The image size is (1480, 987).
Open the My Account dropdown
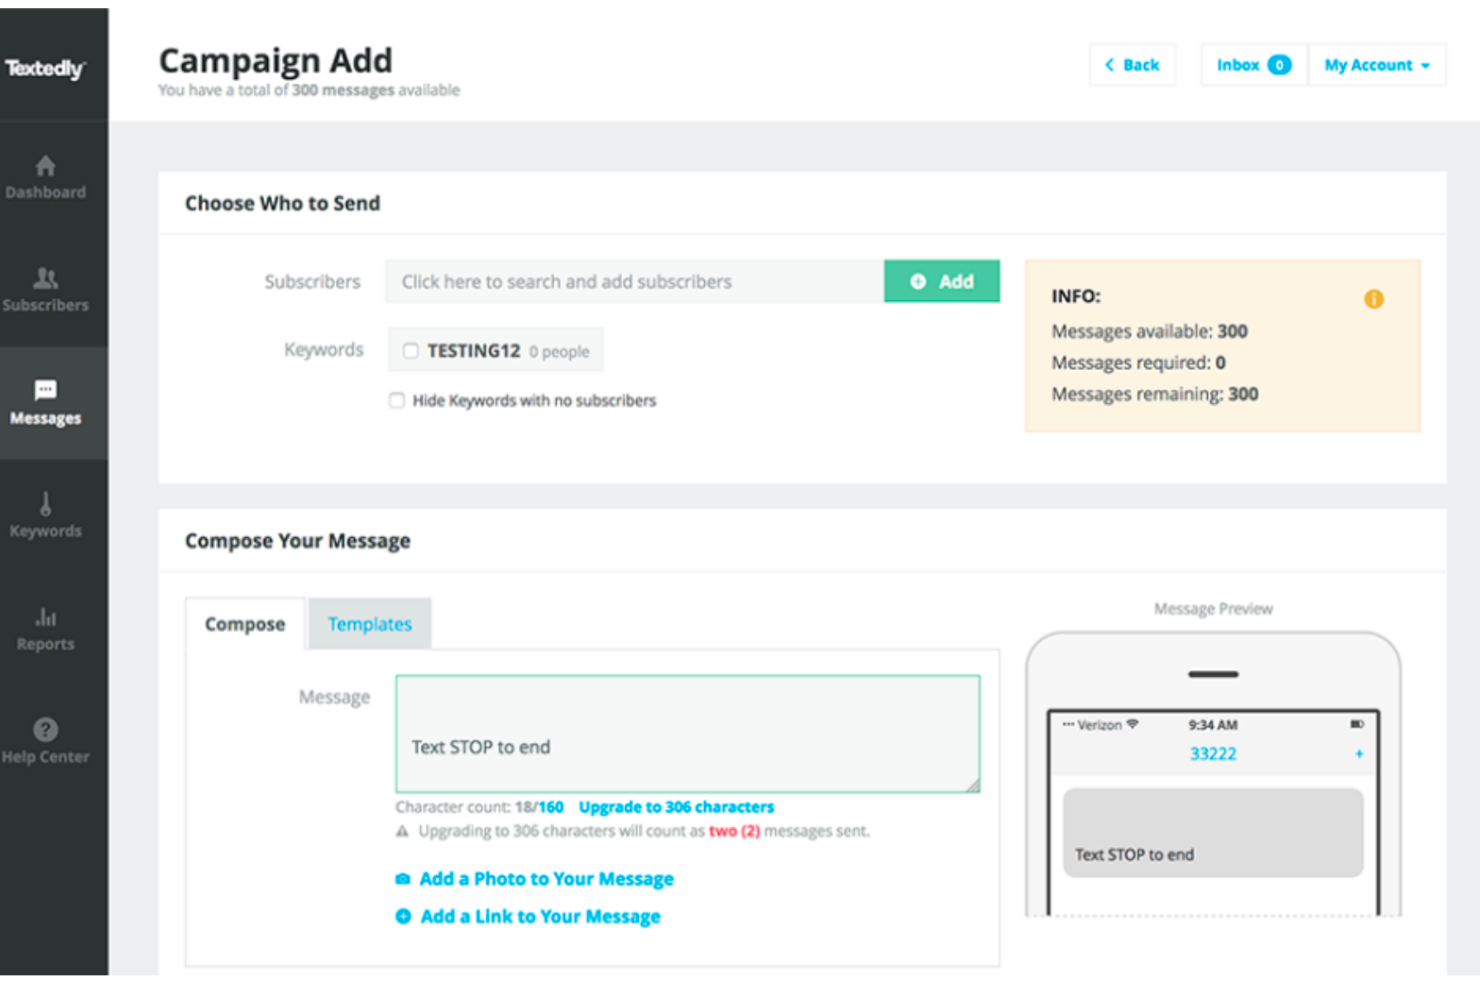1377,64
